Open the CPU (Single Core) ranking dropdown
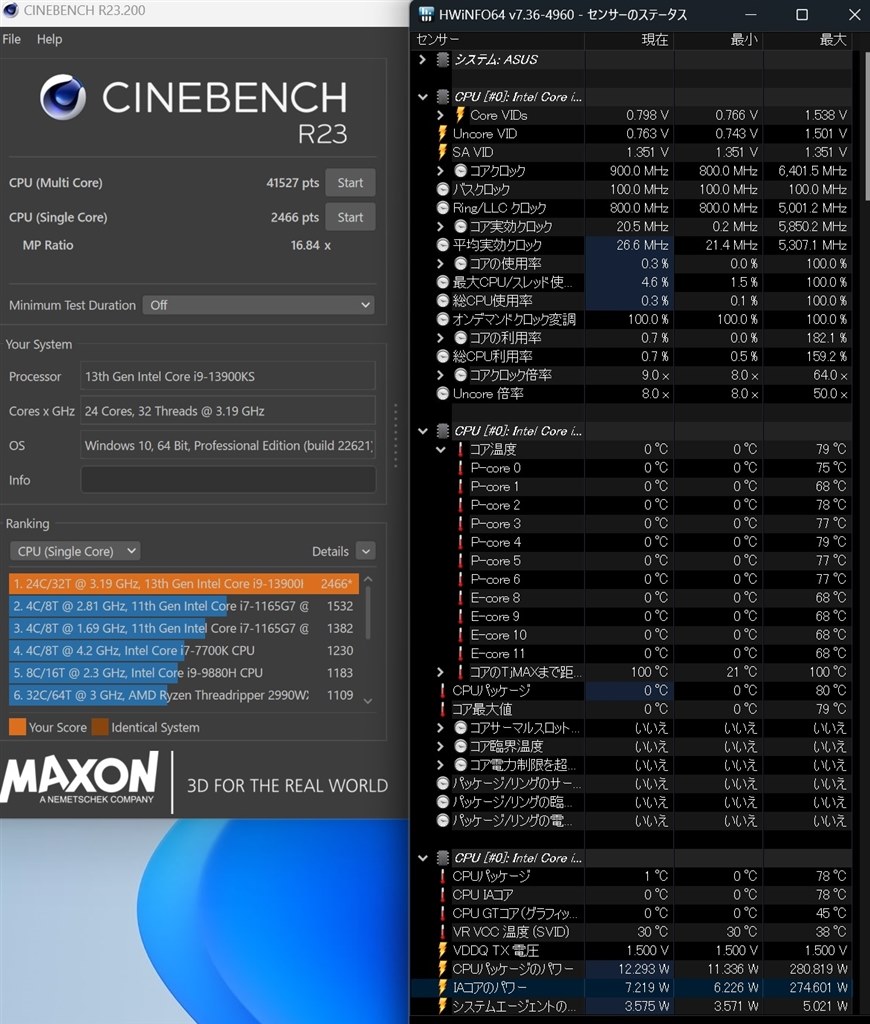The height and width of the screenshot is (1024, 870). (75, 551)
